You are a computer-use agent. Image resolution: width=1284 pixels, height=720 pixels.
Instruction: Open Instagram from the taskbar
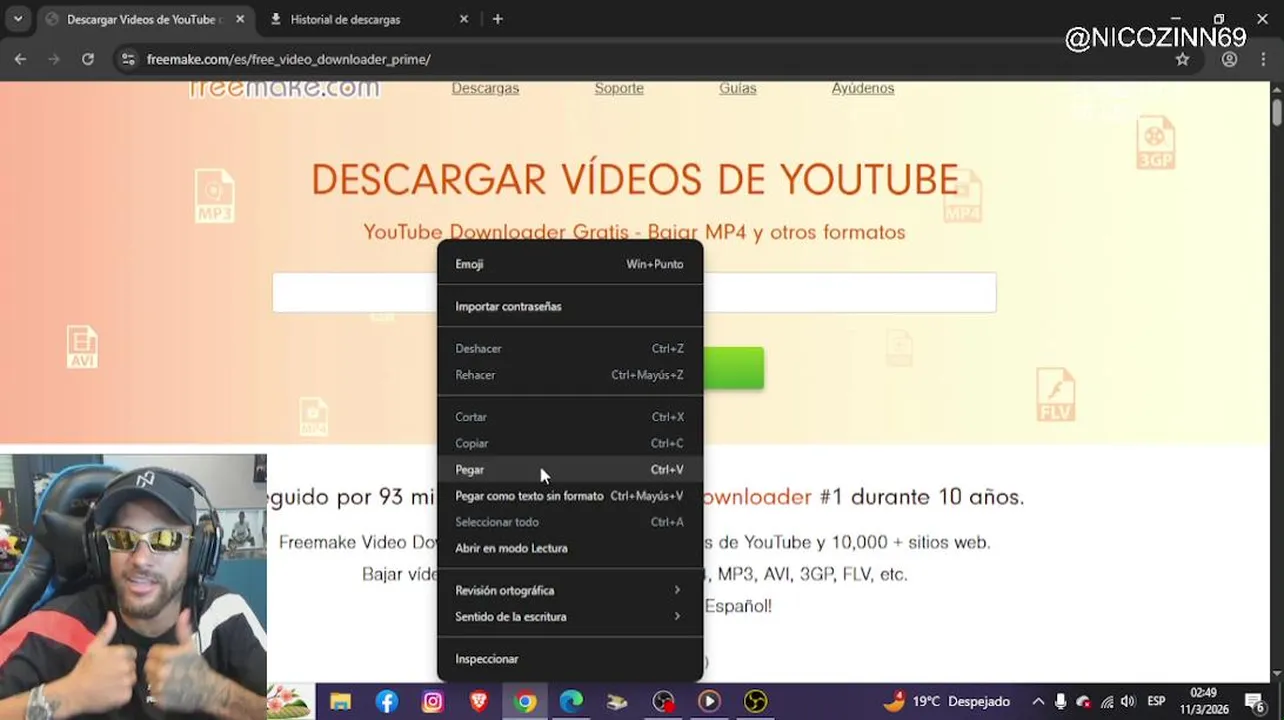(432, 702)
